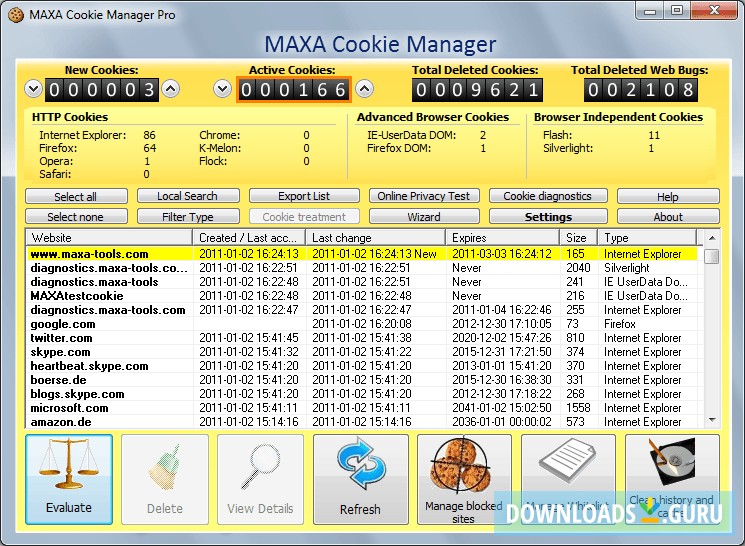This screenshot has width=745, height=546.
Task: Sort list by Website column header
Action: click(109, 238)
